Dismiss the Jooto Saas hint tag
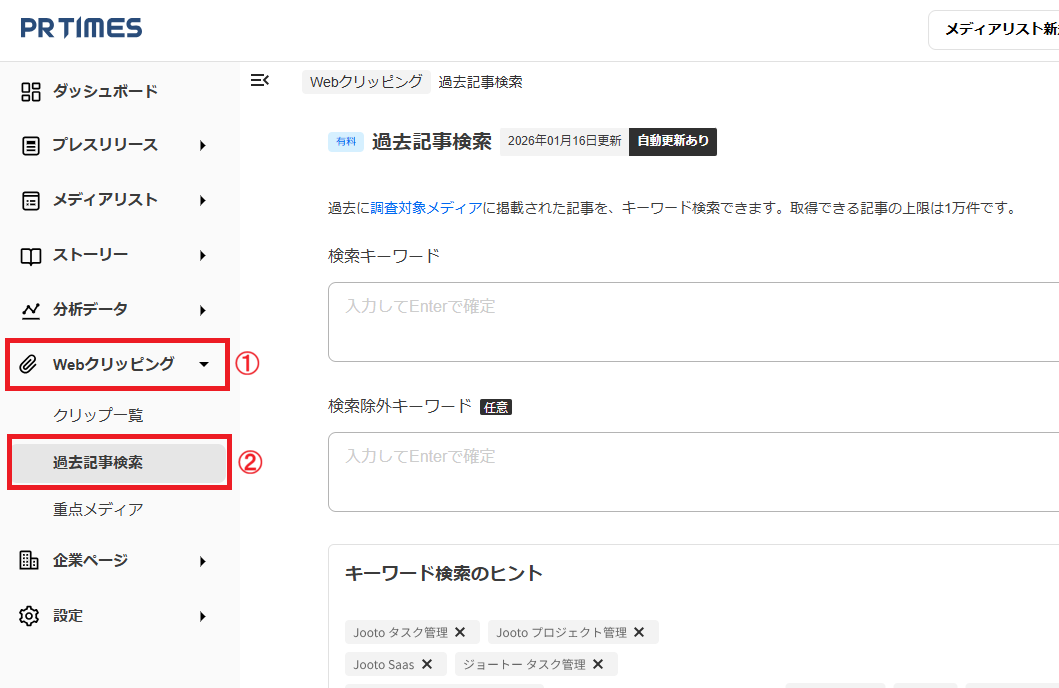 426,663
